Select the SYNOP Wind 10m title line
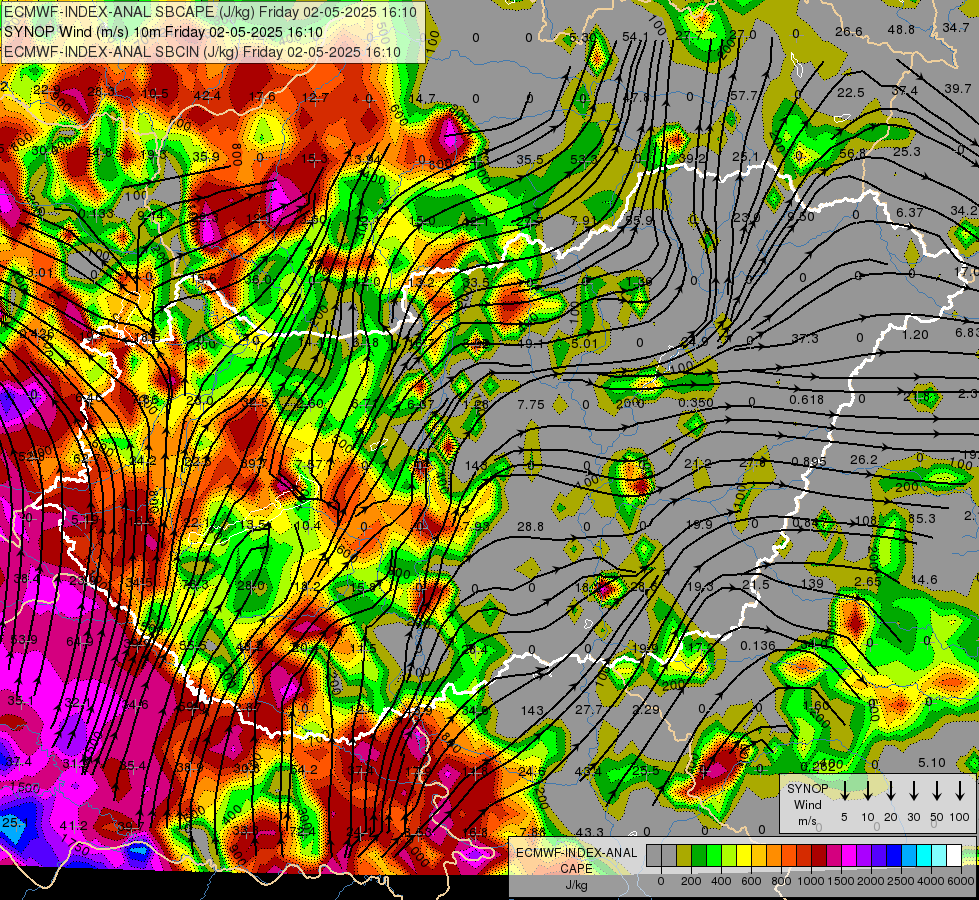 click(163, 32)
